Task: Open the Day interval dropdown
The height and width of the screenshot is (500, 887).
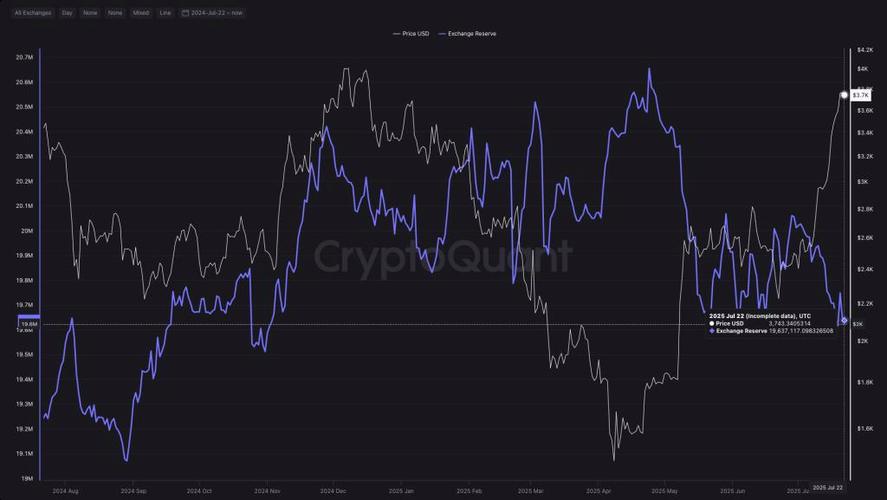Action: click(67, 13)
